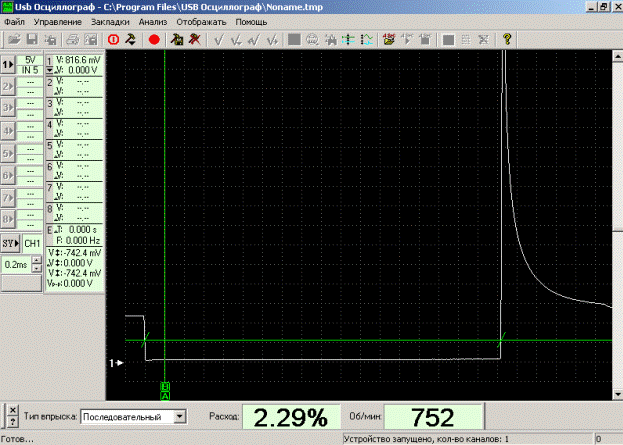Click the scrollbar down arrow of the waveform area
Screen dimensions: 623x445
(x=617, y=394)
